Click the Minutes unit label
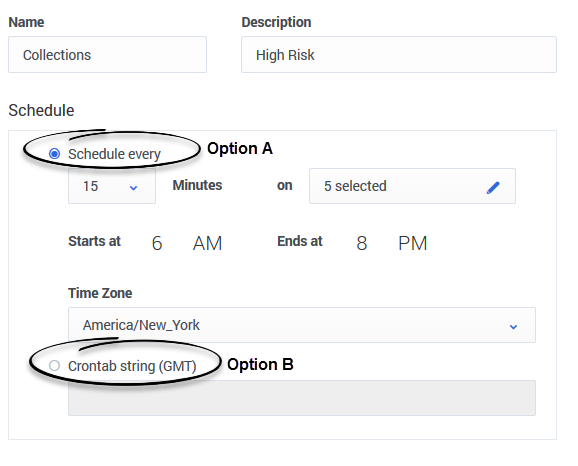 (x=197, y=185)
